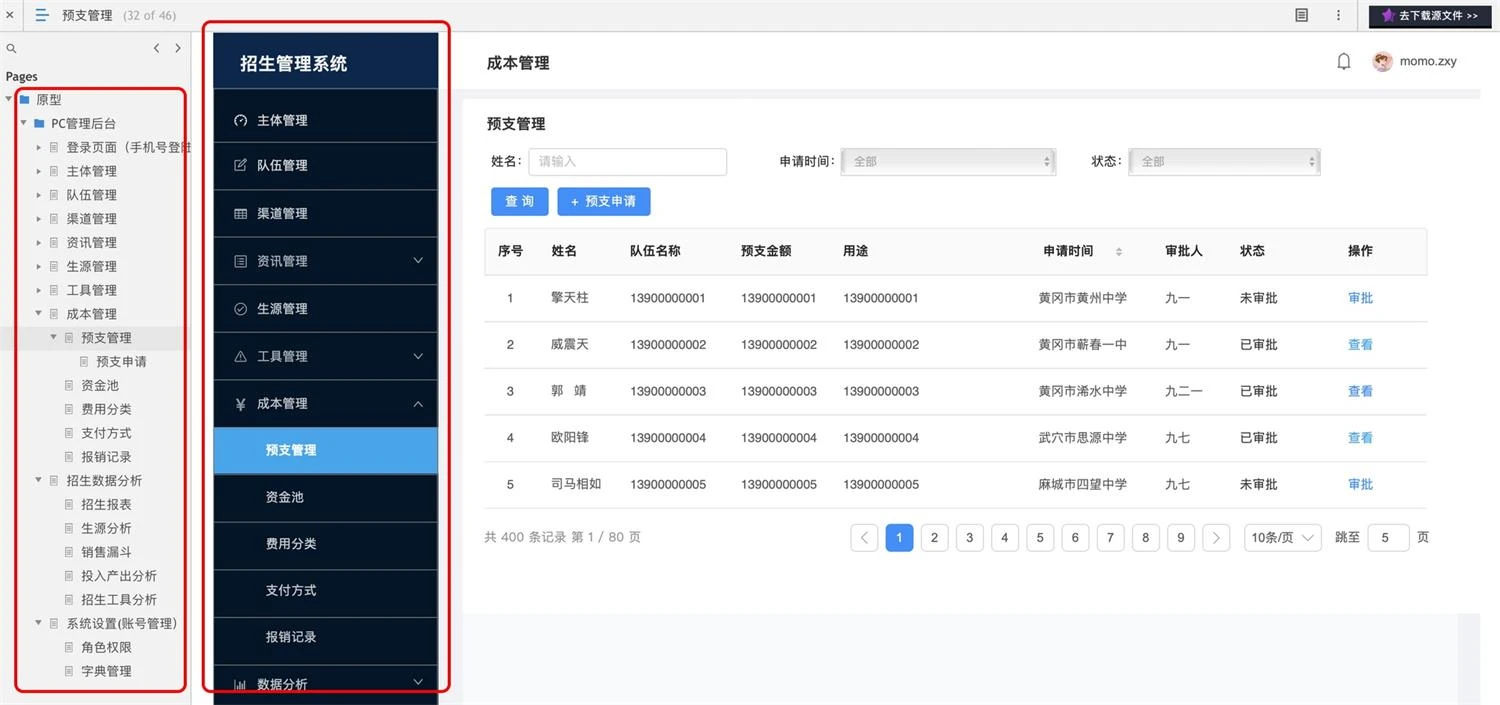Click the search magnifier in the Pages panel

pos(12,48)
